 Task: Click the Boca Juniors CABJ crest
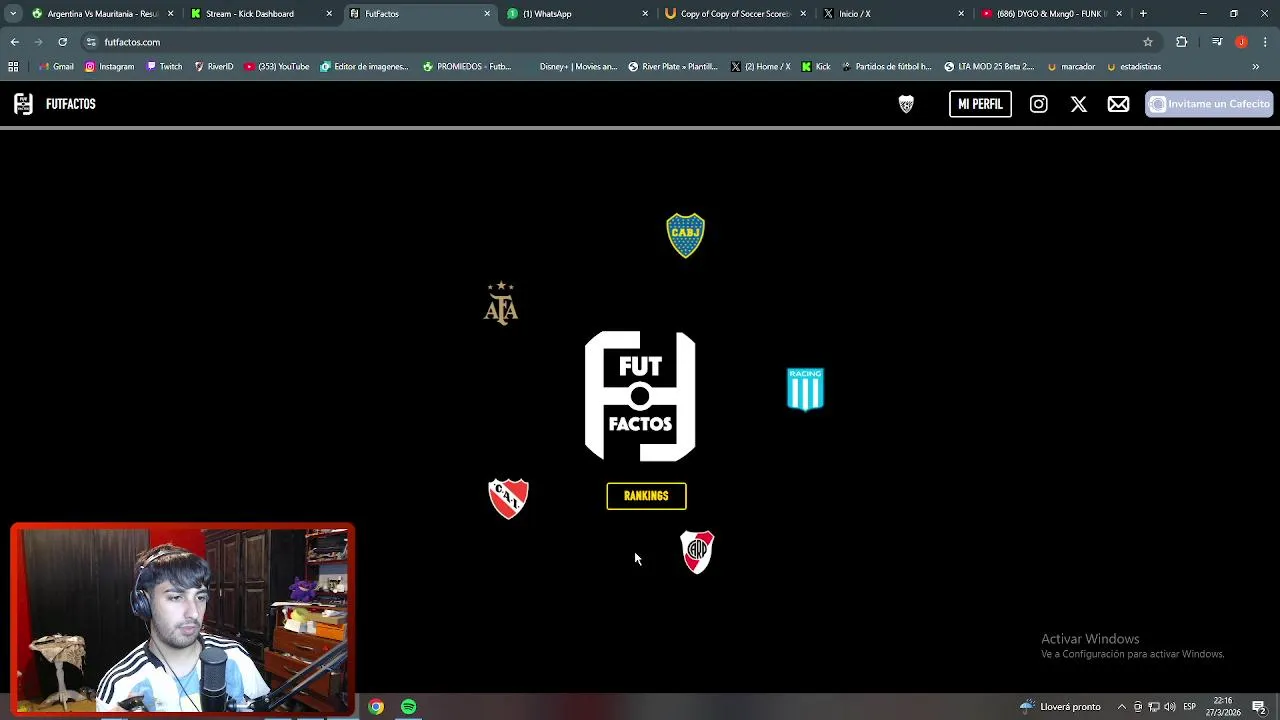click(x=685, y=236)
